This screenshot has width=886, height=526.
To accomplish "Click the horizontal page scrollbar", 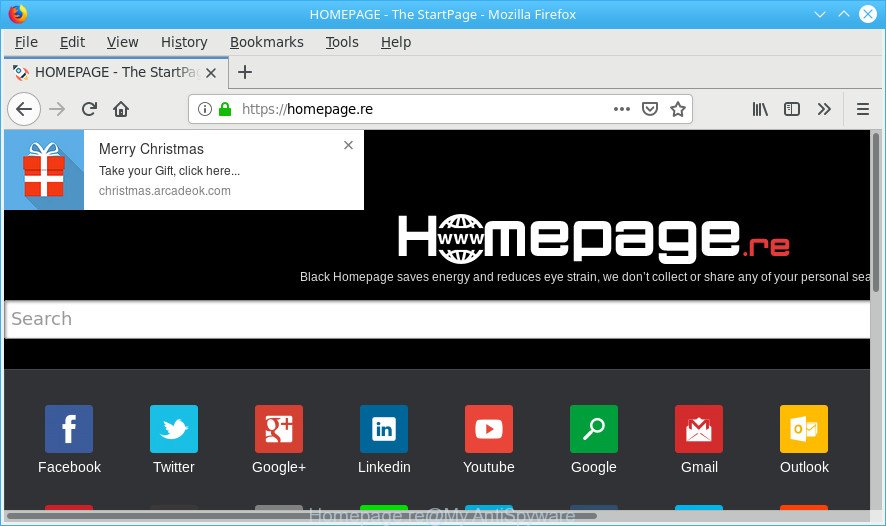I will tap(301, 516).
